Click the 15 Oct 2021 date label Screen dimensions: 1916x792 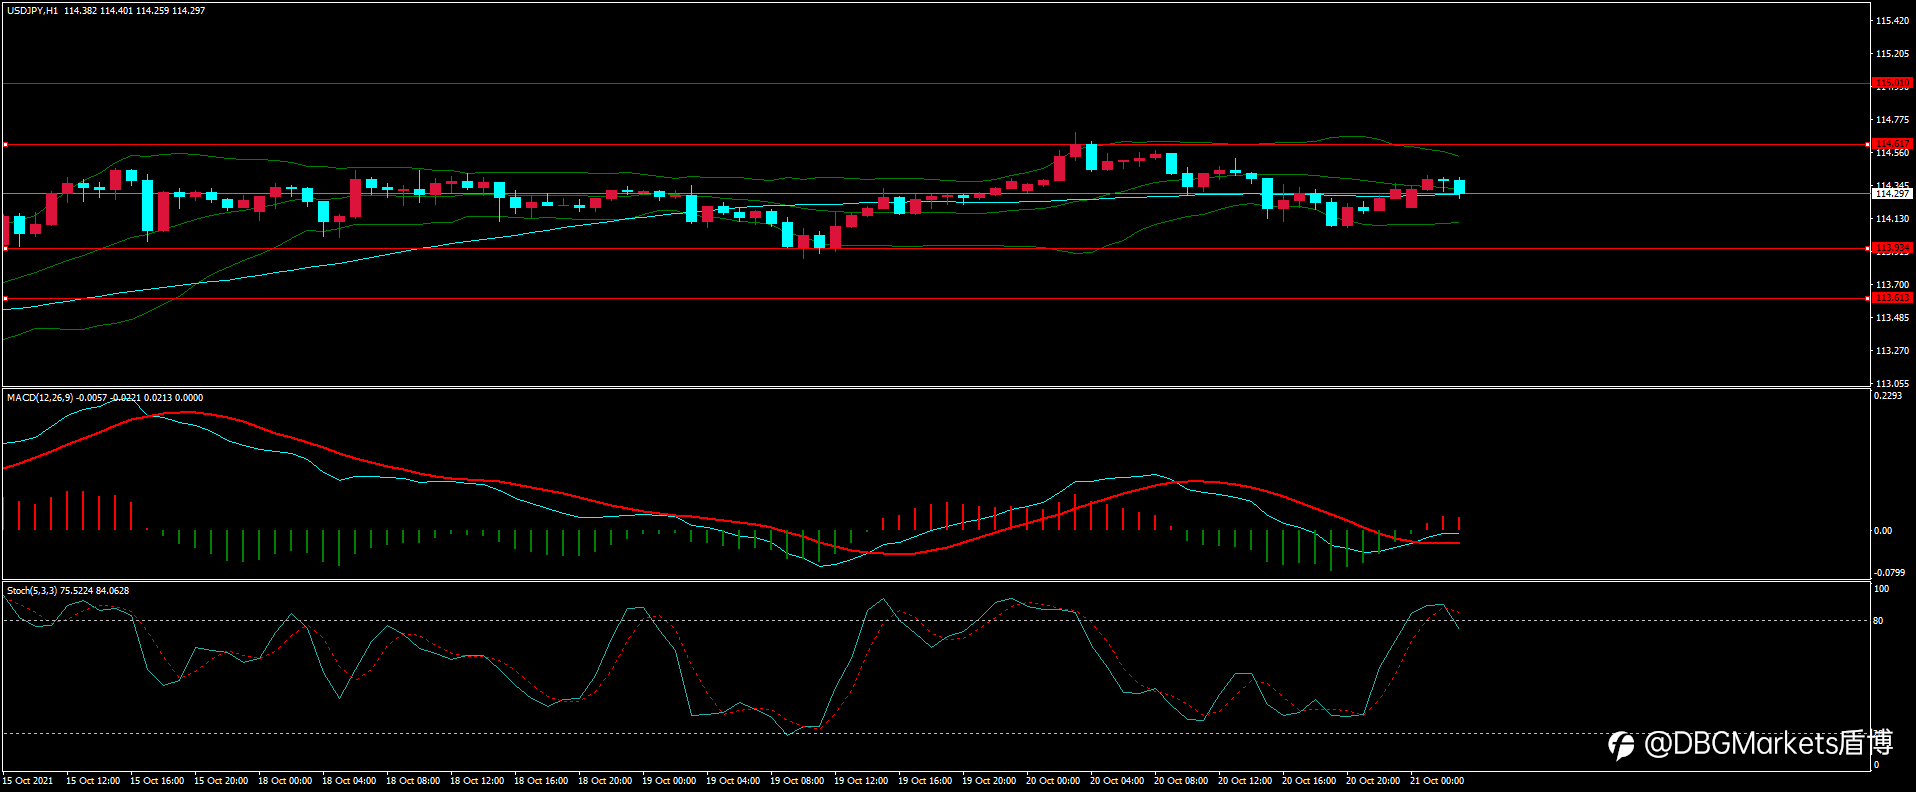(x=28, y=781)
